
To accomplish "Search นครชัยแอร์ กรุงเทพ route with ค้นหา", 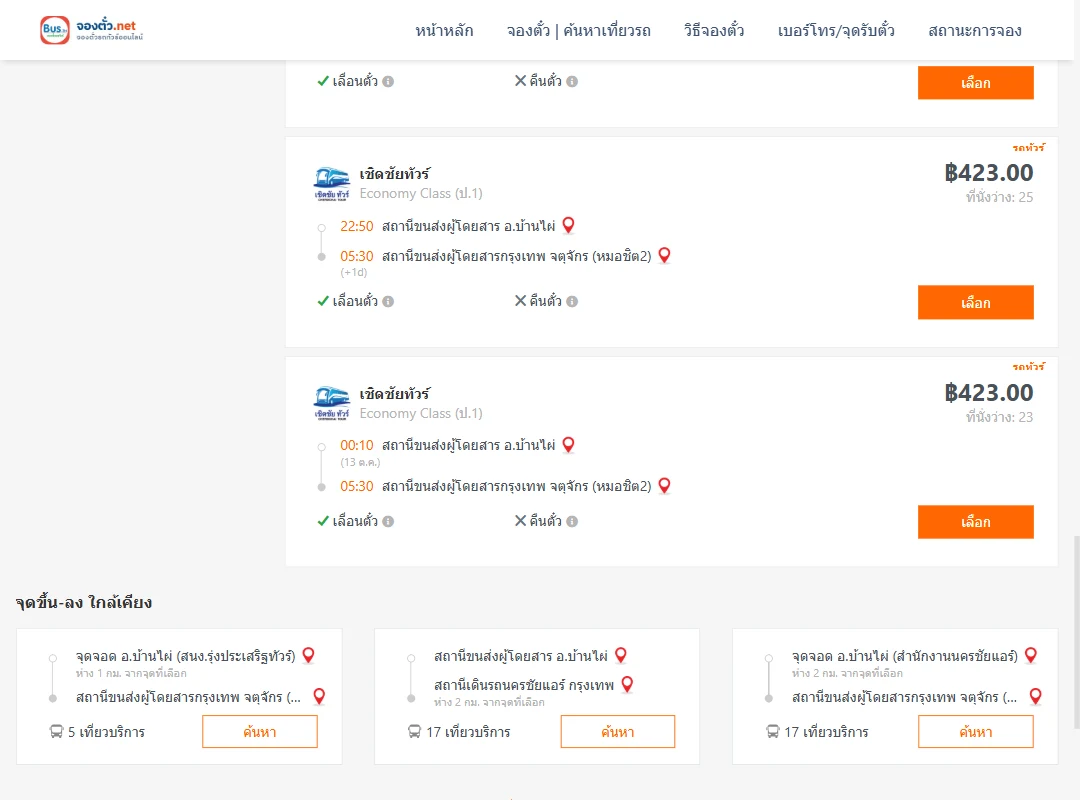I will (x=618, y=732).
